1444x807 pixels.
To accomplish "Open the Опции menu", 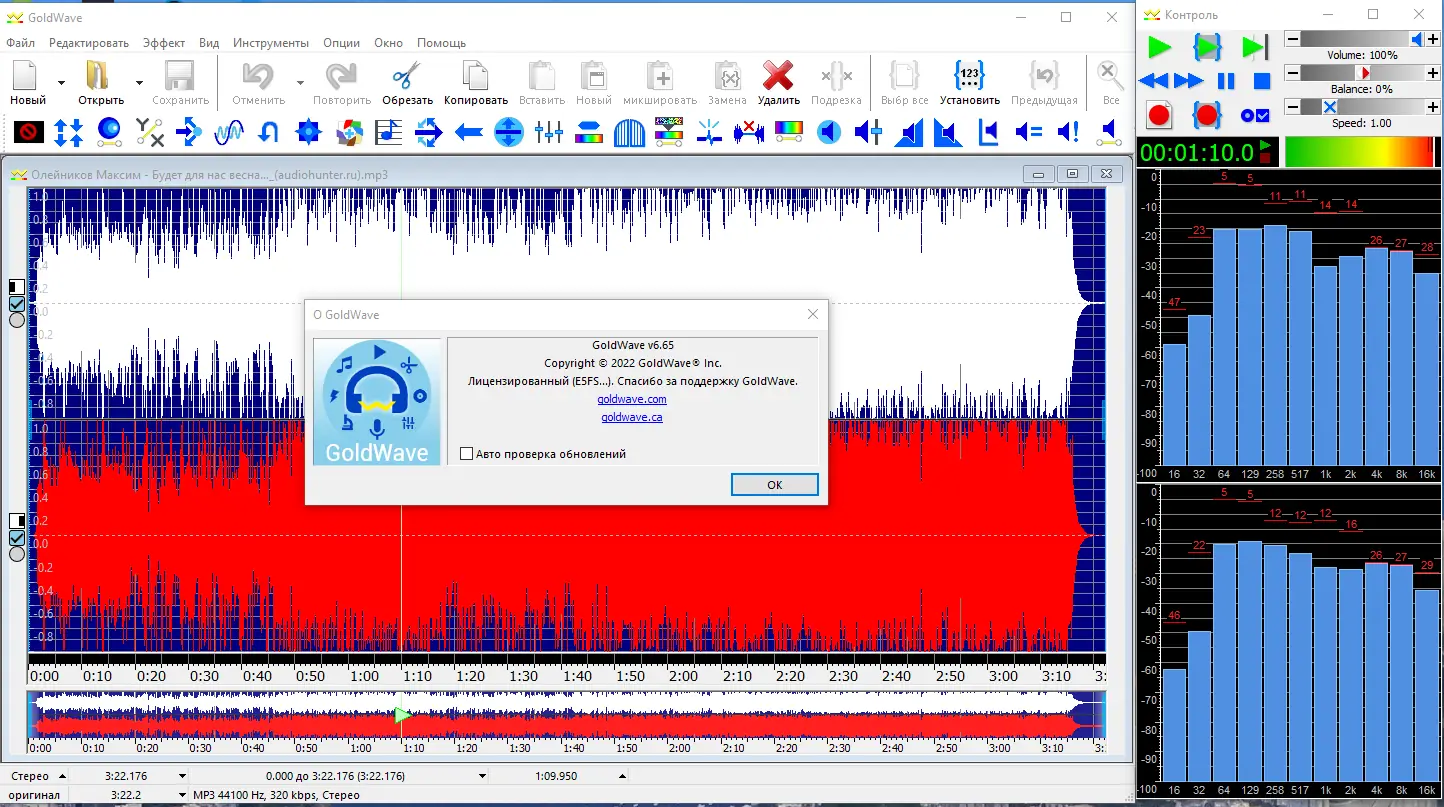I will tap(342, 43).
